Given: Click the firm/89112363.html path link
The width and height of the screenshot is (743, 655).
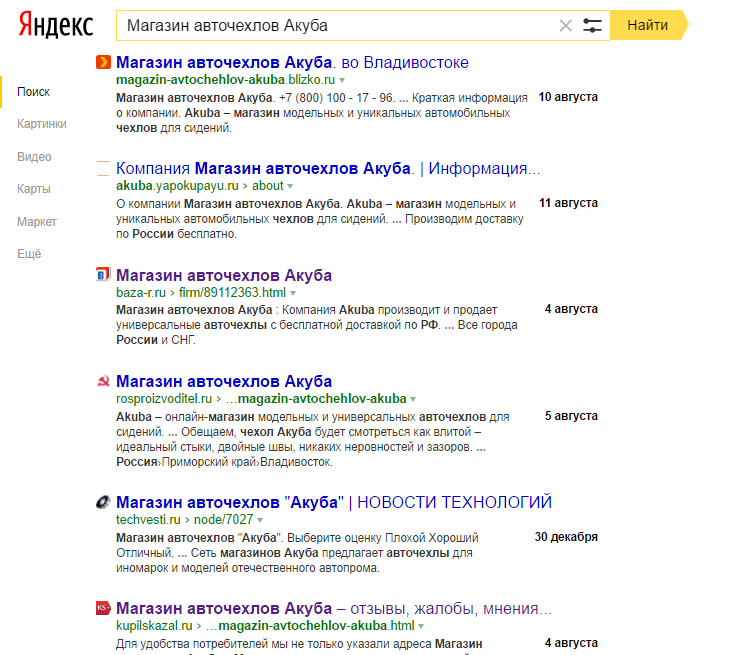Looking at the screenshot, I should 232,292.
